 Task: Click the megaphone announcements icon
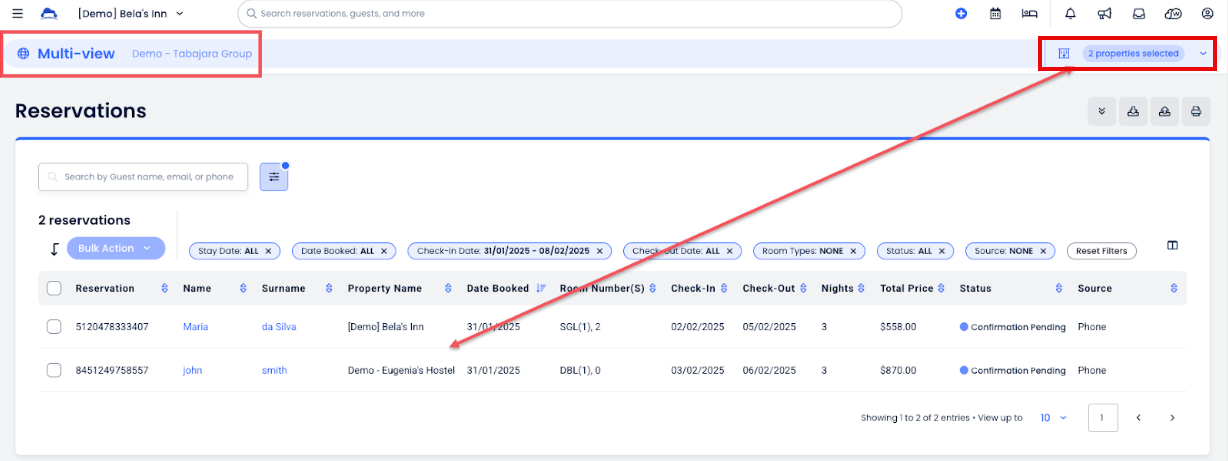click(x=1104, y=14)
